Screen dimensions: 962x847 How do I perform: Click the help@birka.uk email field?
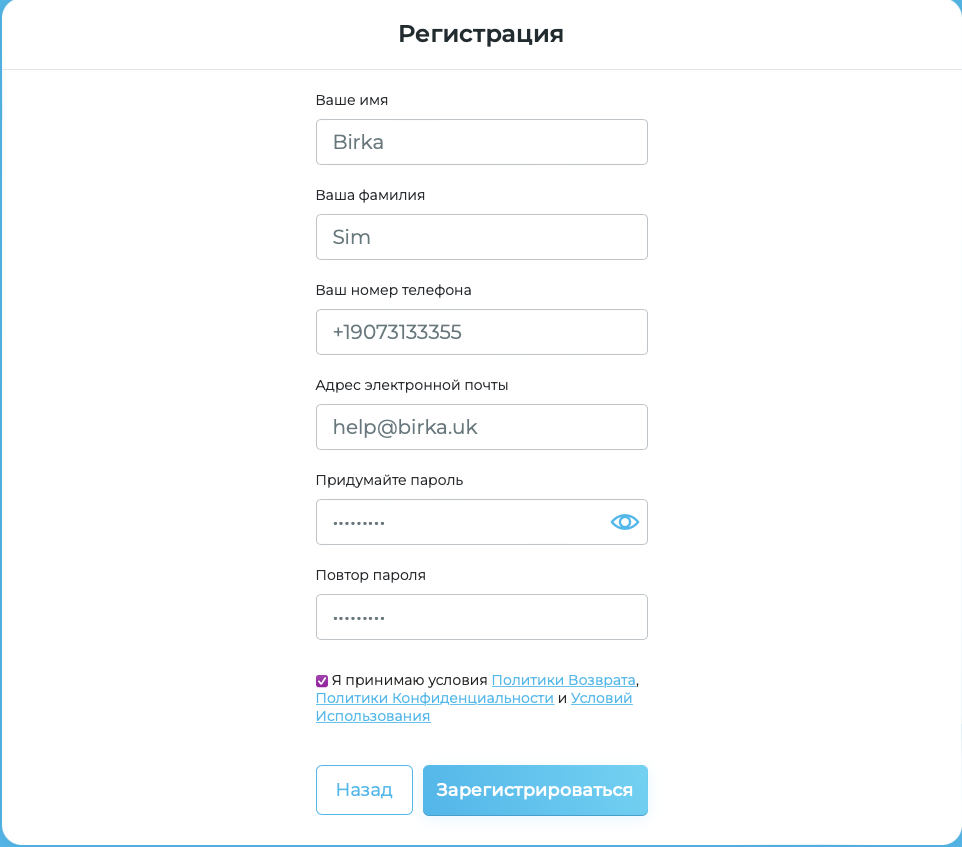point(482,427)
